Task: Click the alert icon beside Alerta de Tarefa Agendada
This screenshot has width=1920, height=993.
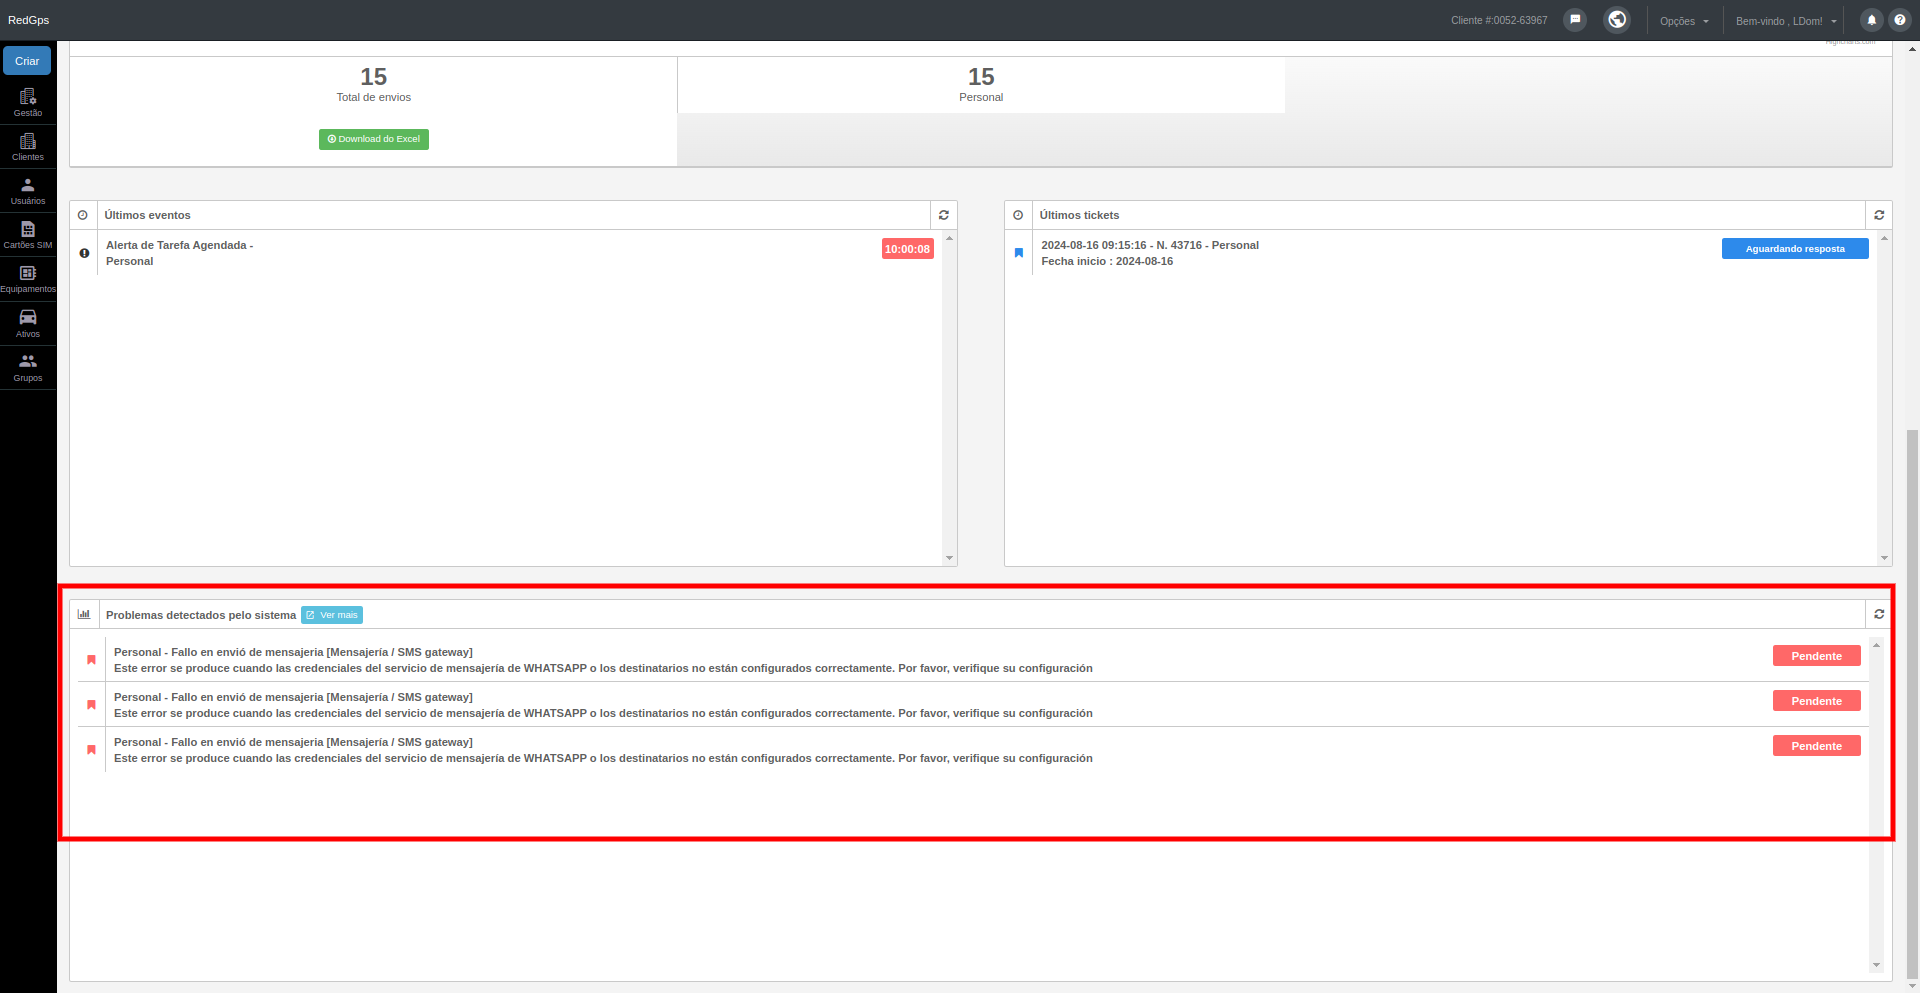Action: pos(84,253)
